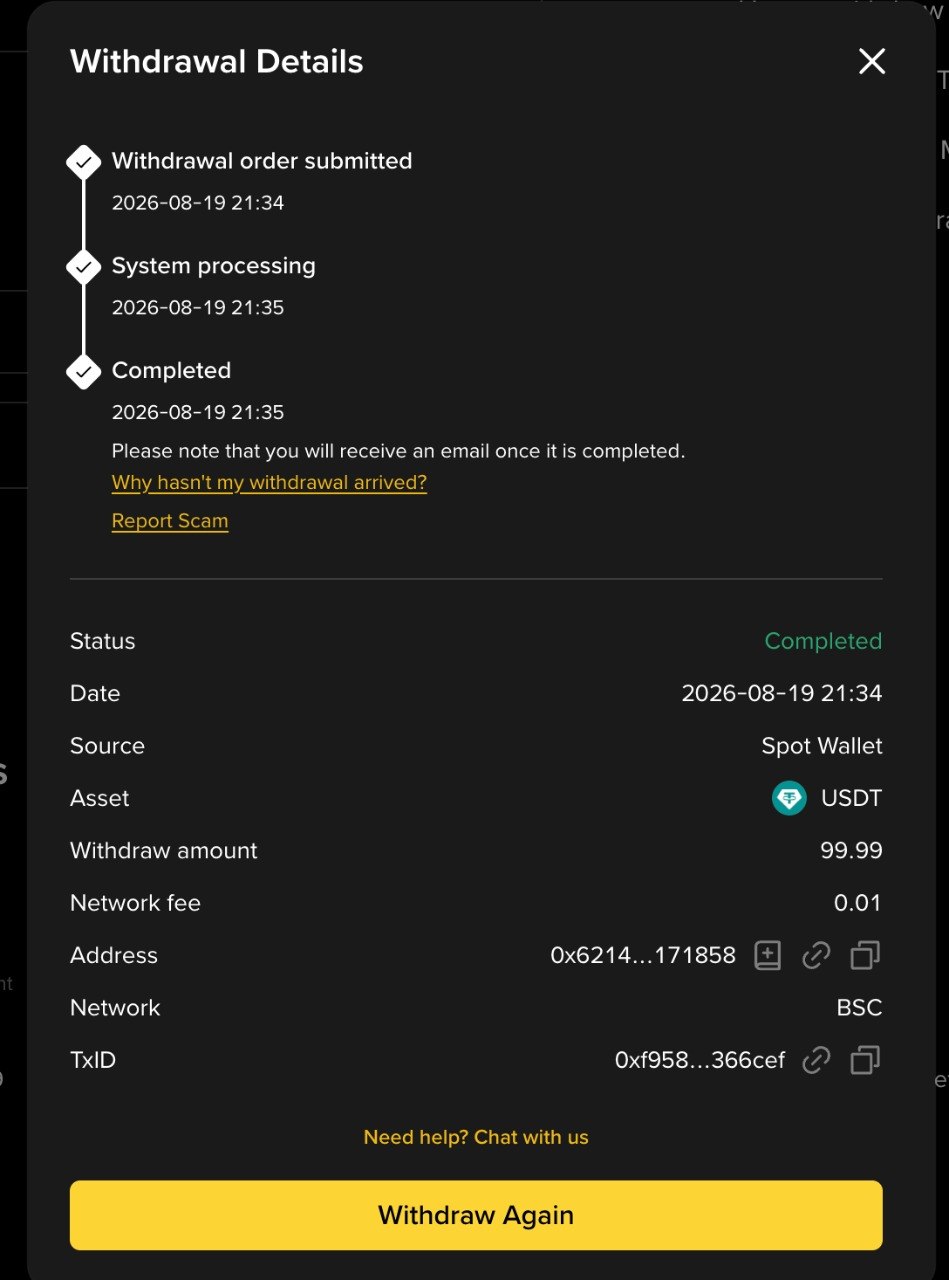Image resolution: width=949 pixels, height=1280 pixels.
Task: Click the Withdraw amount 99.99 value
Action: click(851, 851)
